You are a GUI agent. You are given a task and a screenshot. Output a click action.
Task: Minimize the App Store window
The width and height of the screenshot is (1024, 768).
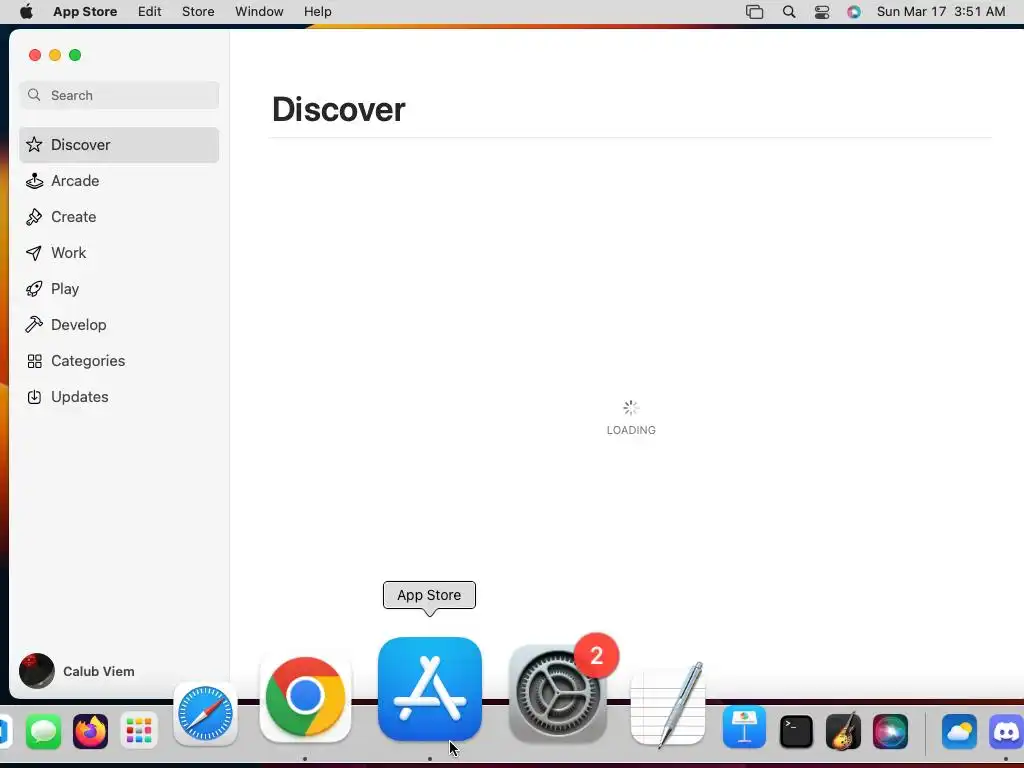(x=55, y=55)
